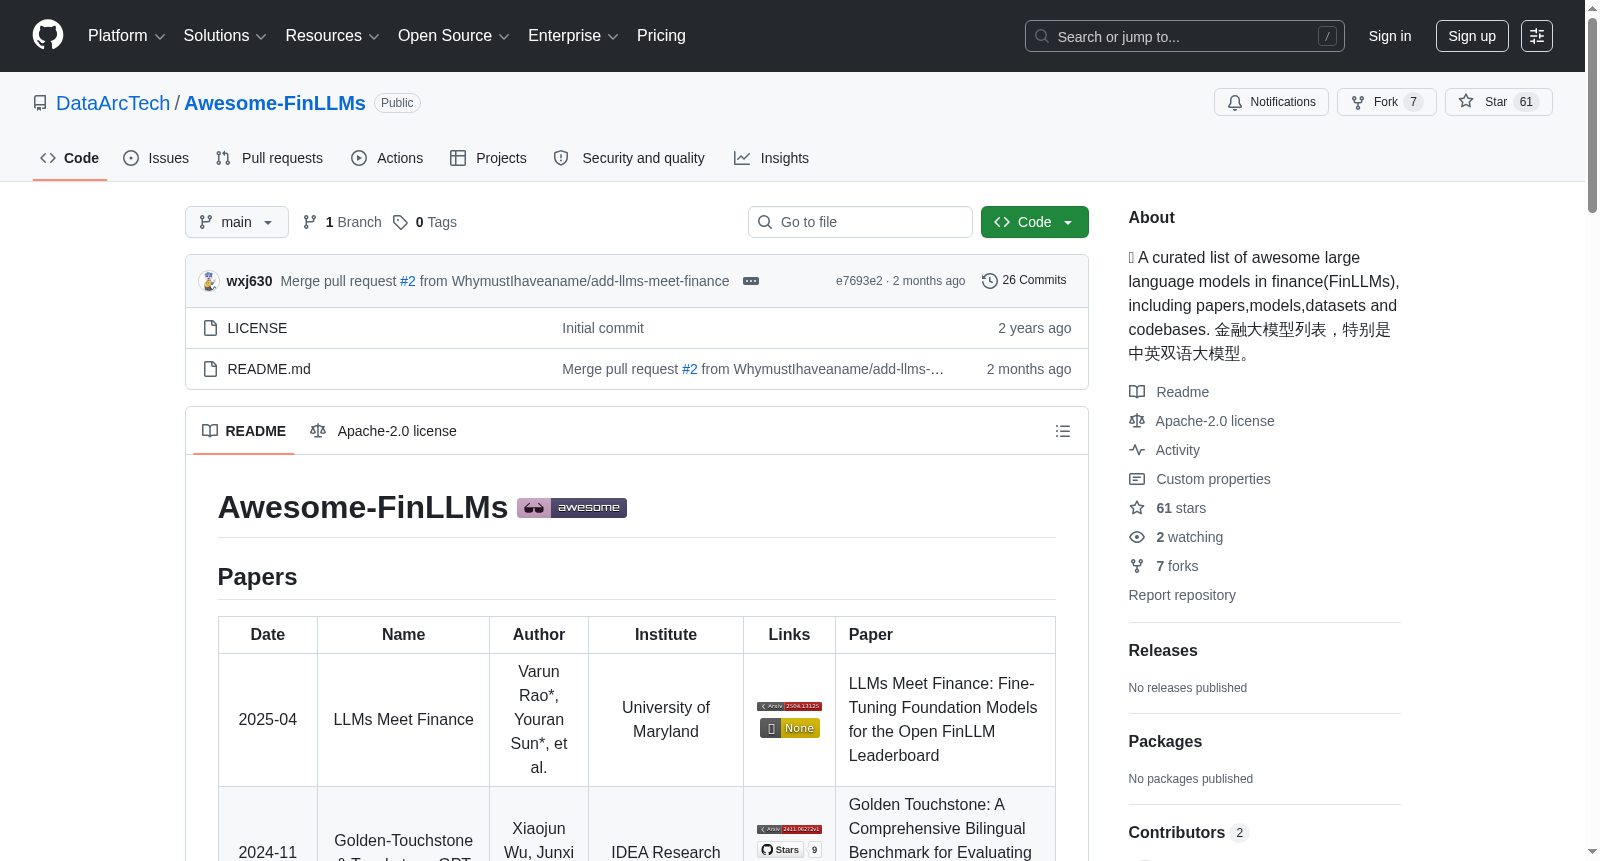Open the LICENSE file
Viewport: 1600px width, 861px height.
click(257, 328)
